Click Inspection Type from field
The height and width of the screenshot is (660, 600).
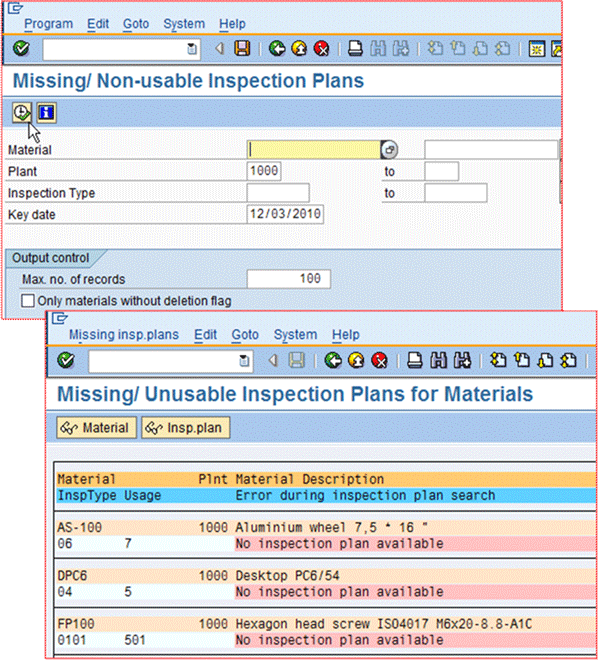(278, 192)
